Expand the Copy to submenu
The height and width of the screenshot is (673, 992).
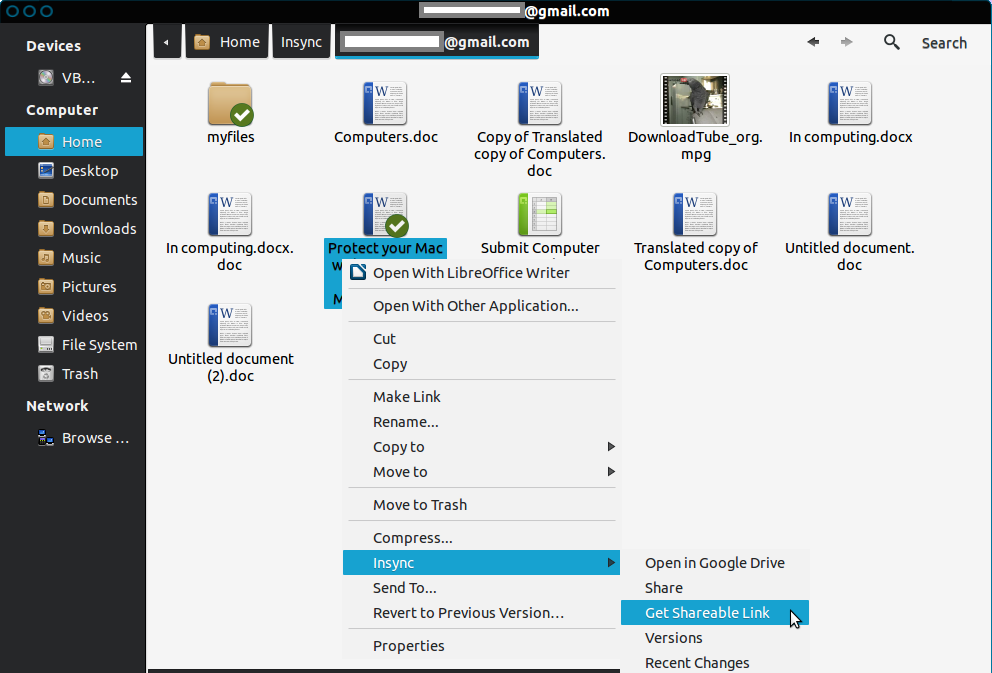[481, 447]
